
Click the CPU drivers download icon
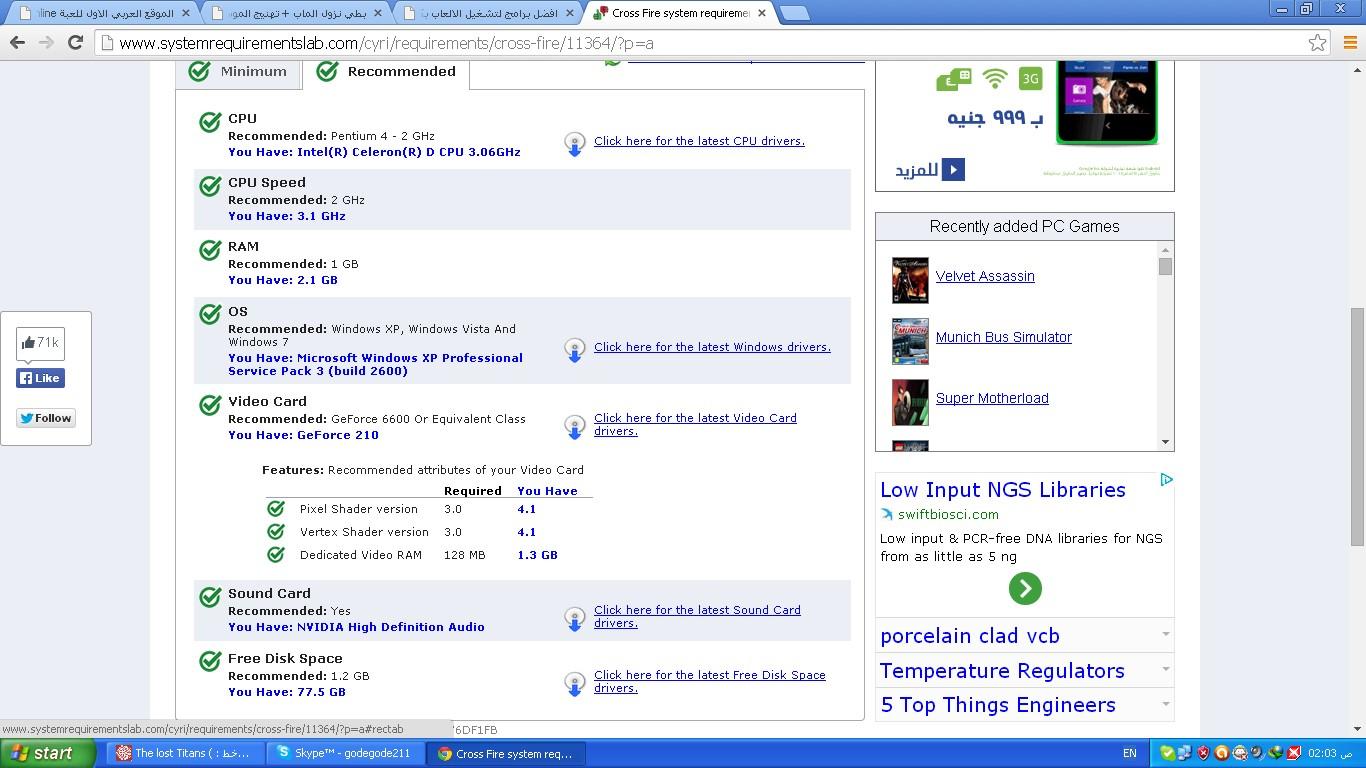[574, 144]
